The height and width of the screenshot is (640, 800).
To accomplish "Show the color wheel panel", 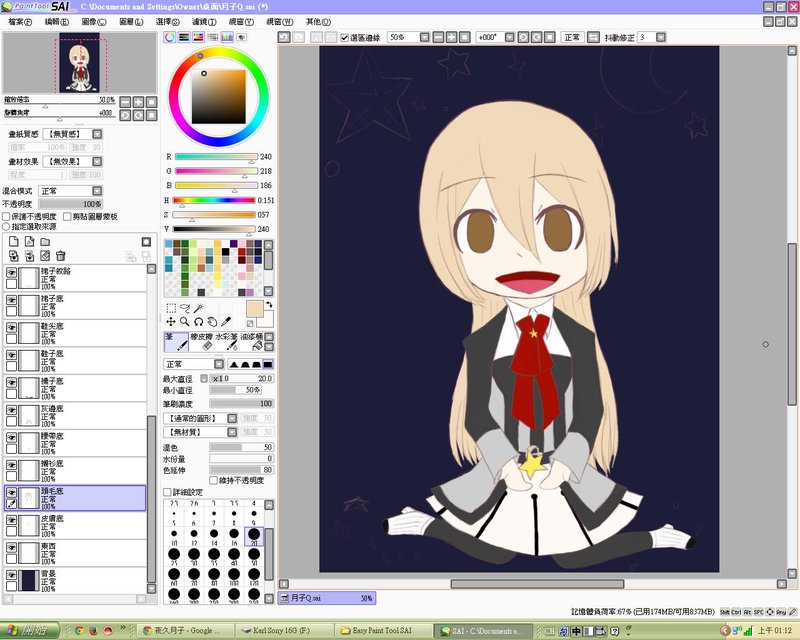I will [169, 37].
